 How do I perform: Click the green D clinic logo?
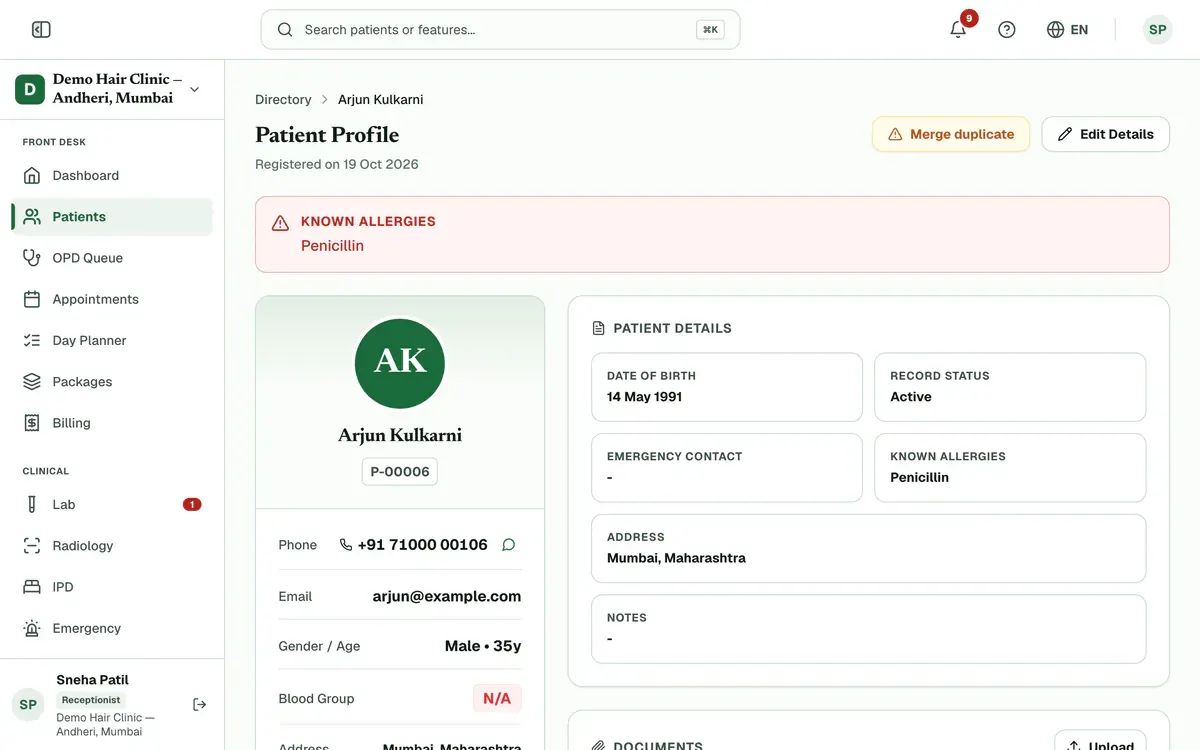click(30, 89)
